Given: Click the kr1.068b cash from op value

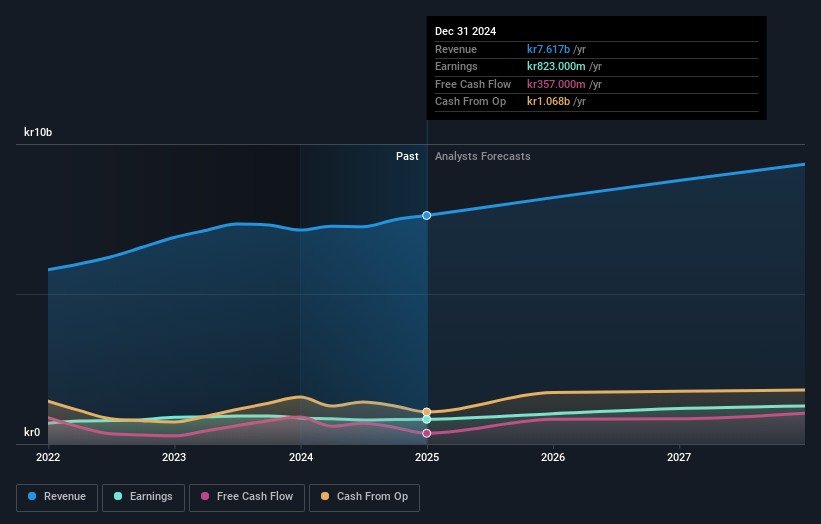Looking at the screenshot, I should [x=548, y=102].
